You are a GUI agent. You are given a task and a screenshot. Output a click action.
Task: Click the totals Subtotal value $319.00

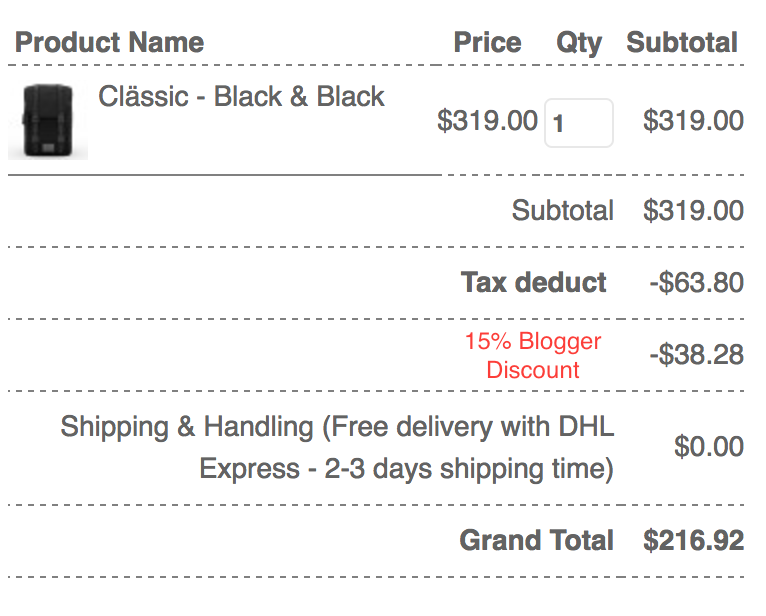(x=693, y=211)
